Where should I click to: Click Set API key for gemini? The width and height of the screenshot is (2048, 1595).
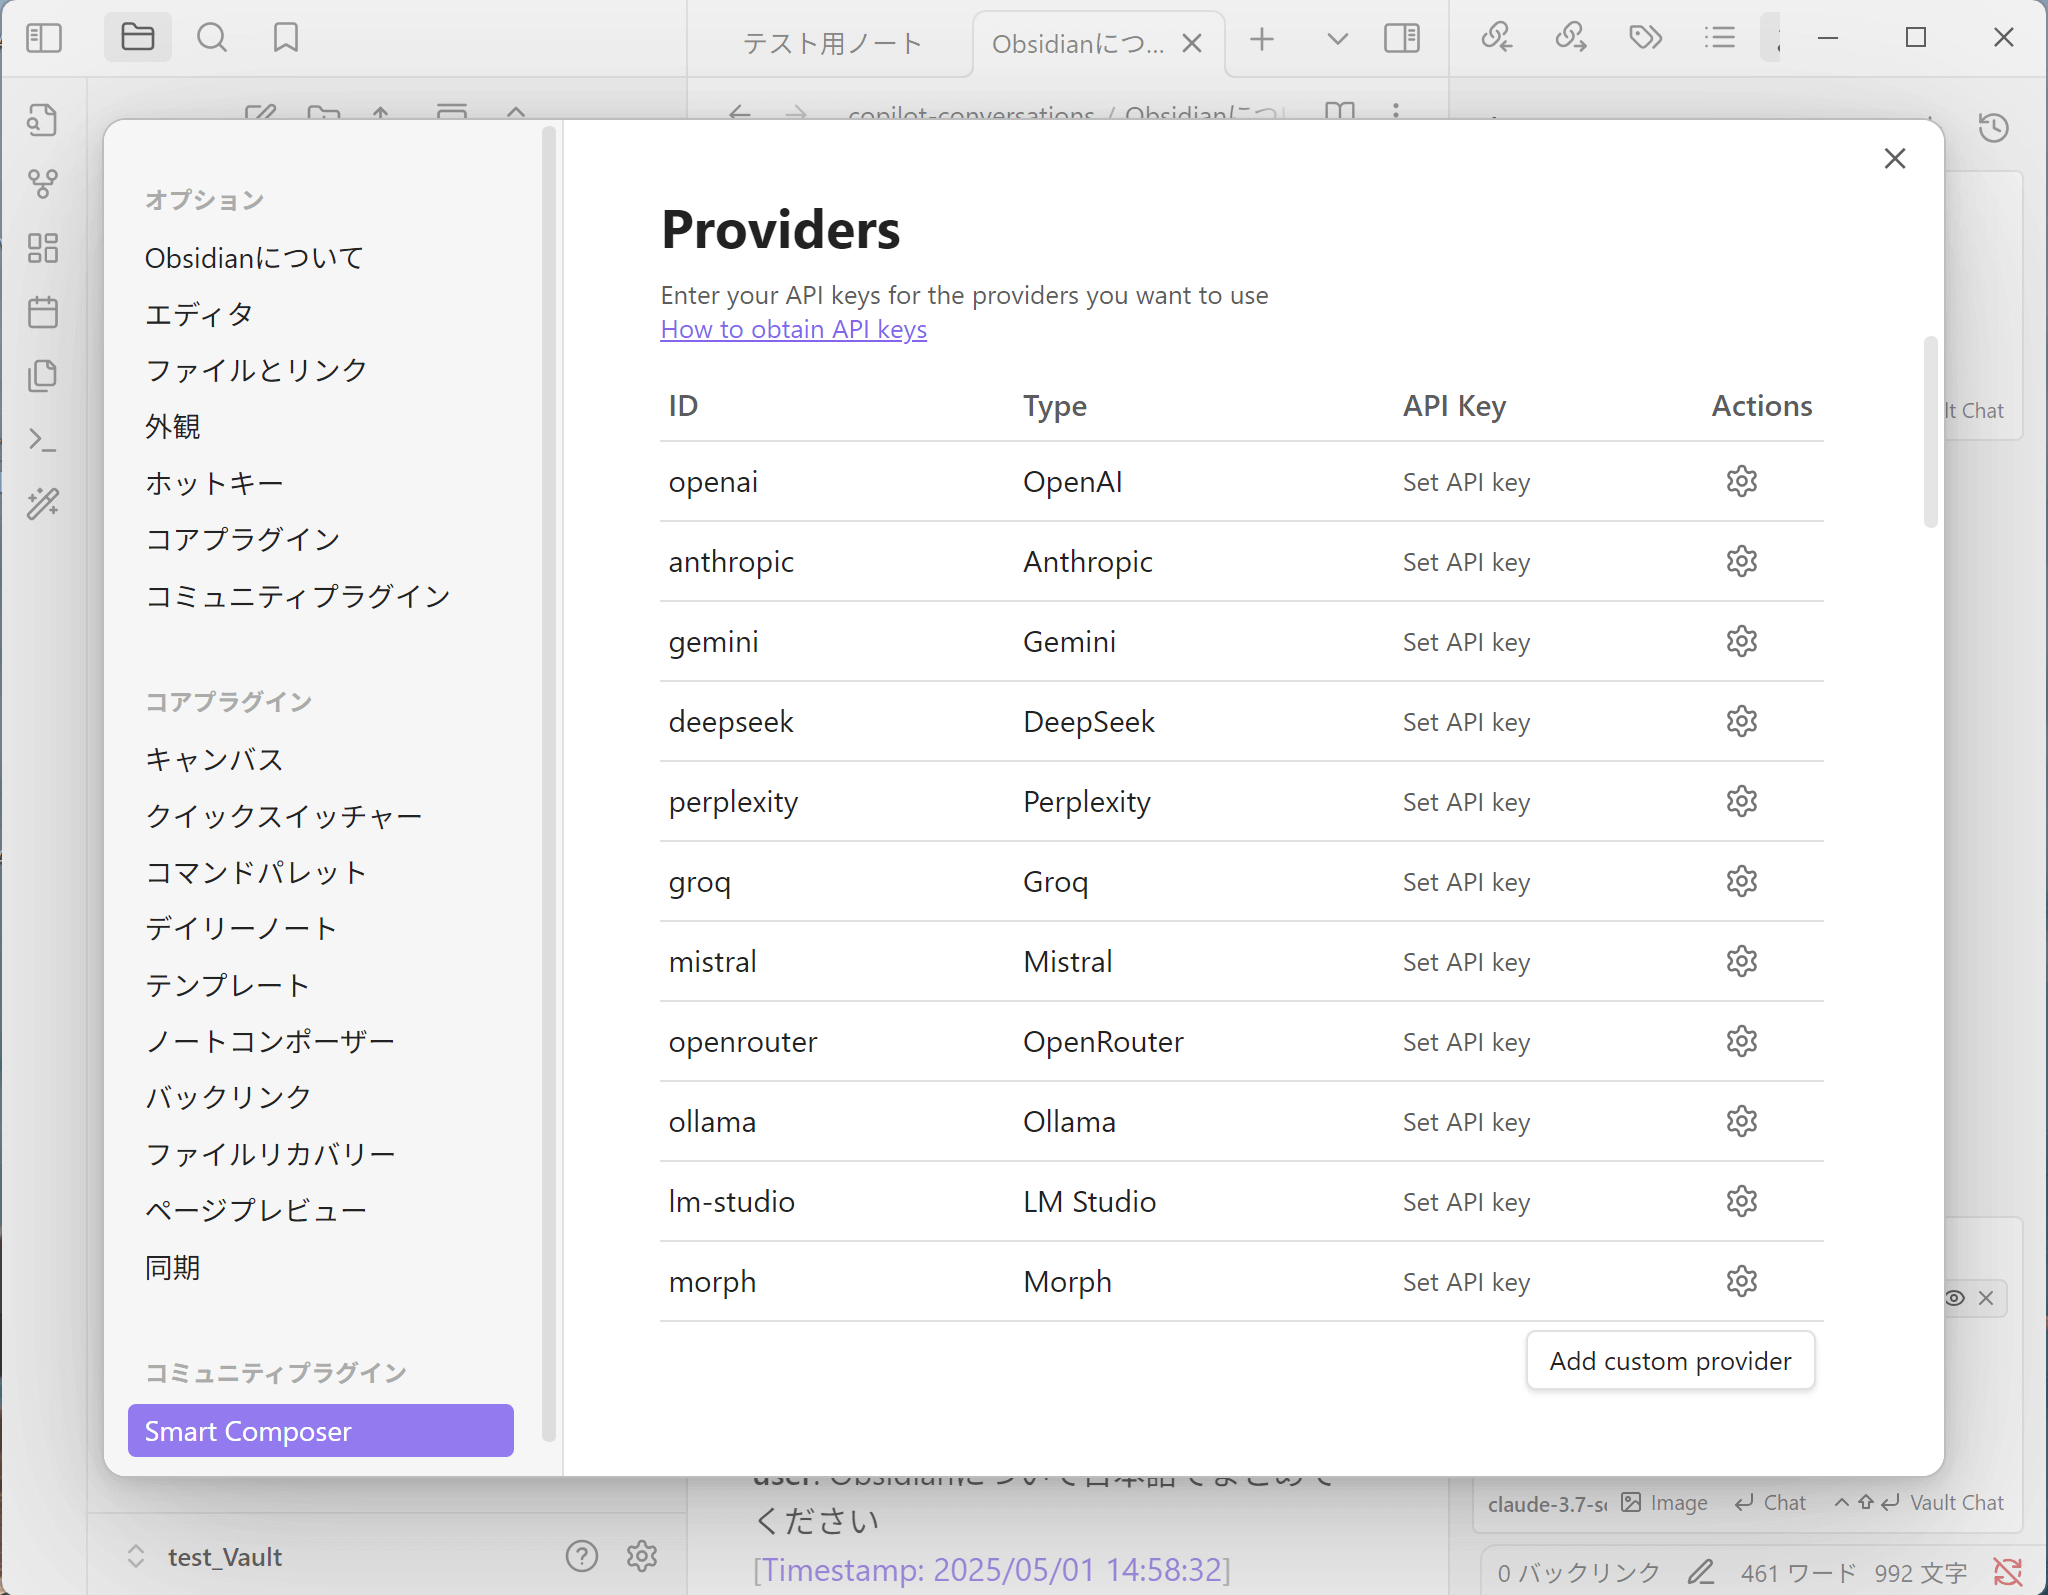pyautogui.click(x=1466, y=642)
